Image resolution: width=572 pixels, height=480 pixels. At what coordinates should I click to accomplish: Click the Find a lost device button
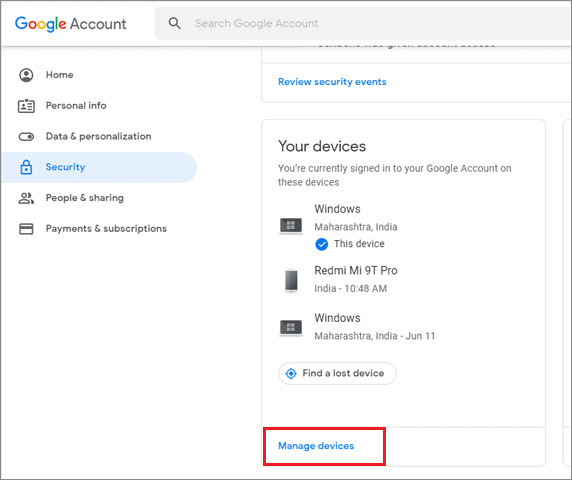[x=337, y=373]
